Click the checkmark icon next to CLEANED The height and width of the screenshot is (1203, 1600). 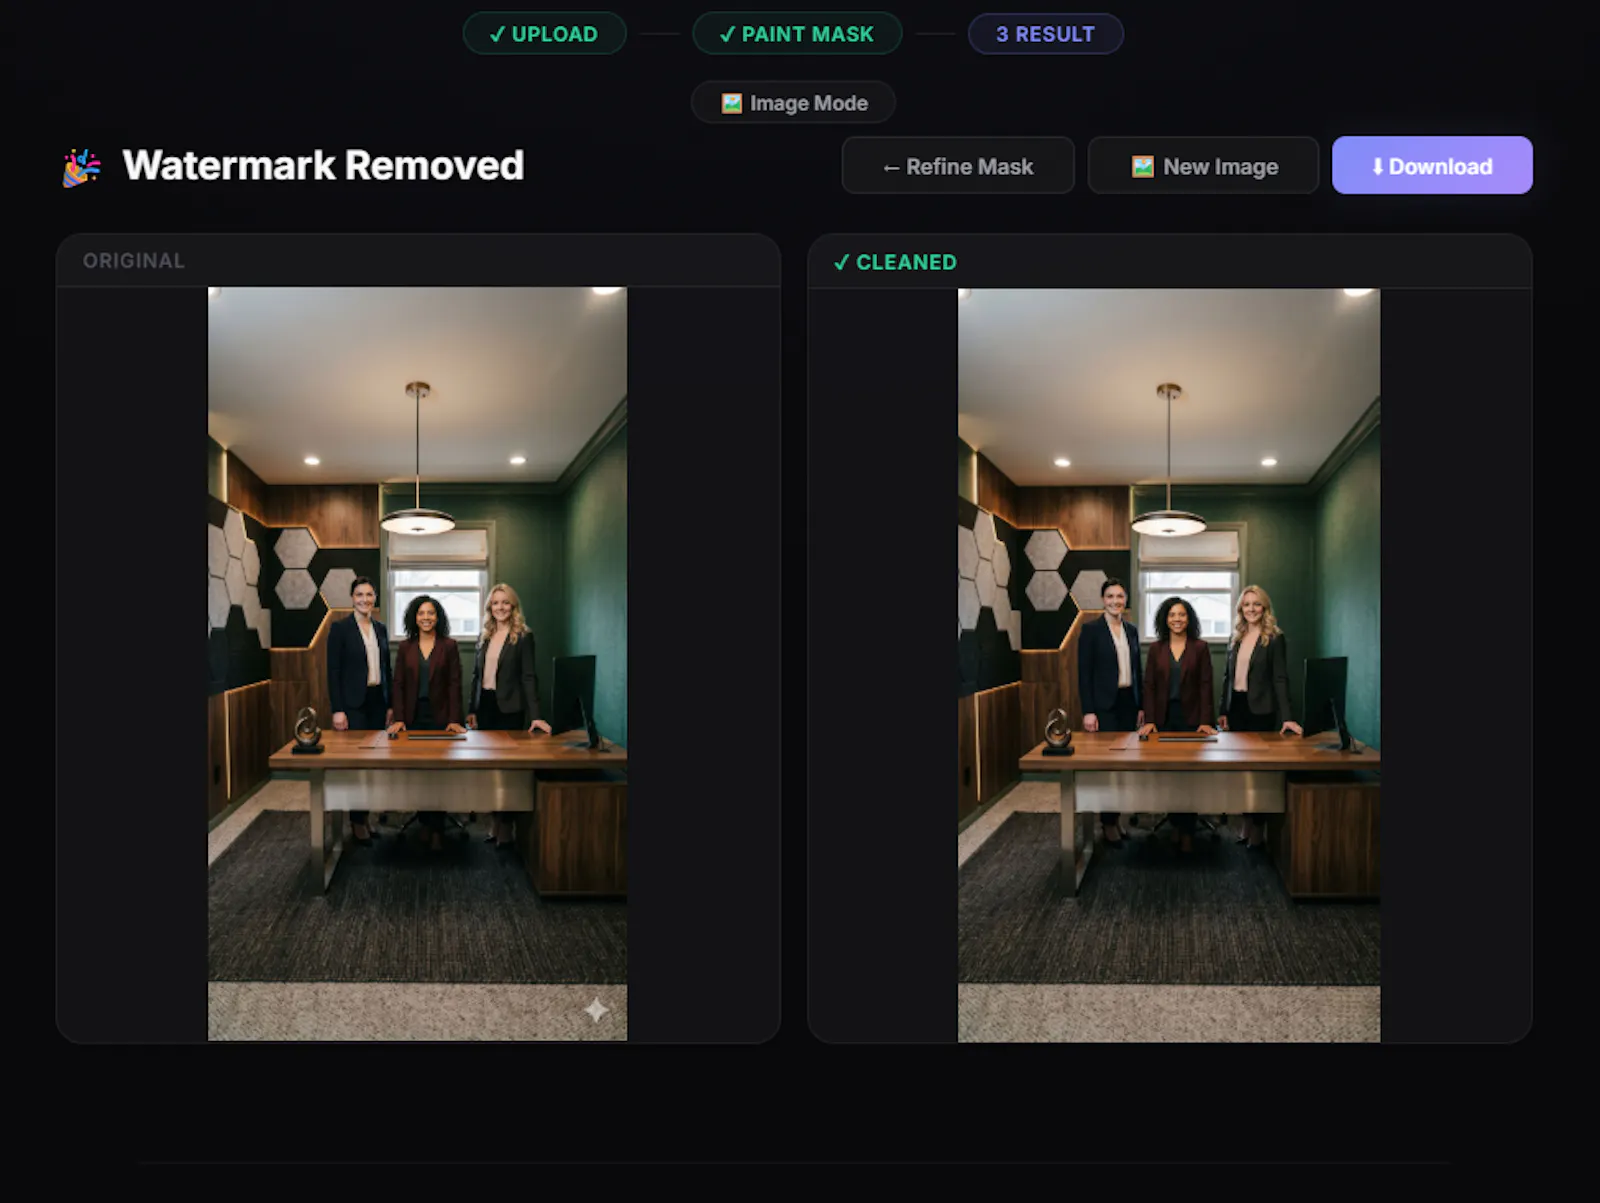pyautogui.click(x=842, y=262)
